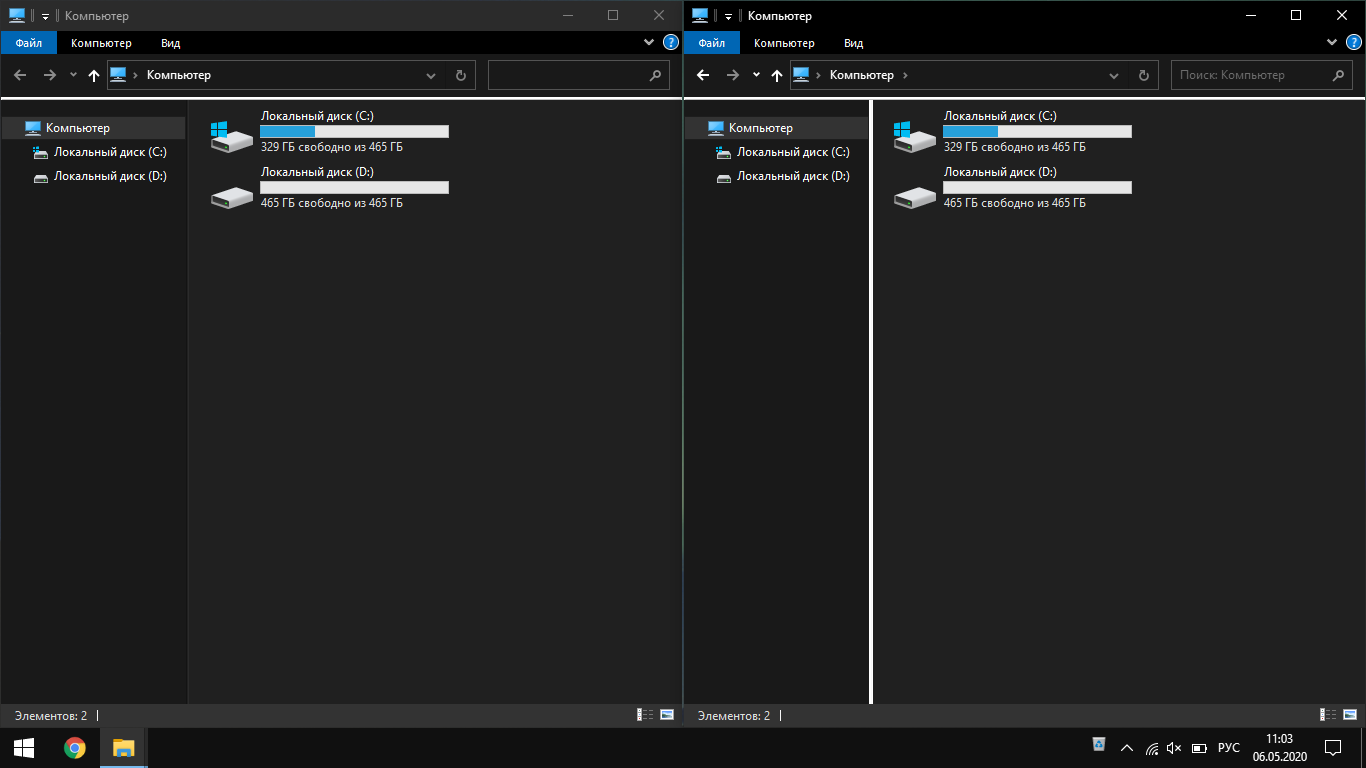The image size is (1366, 768).
Task: Refresh the left window
Action: 460,75
